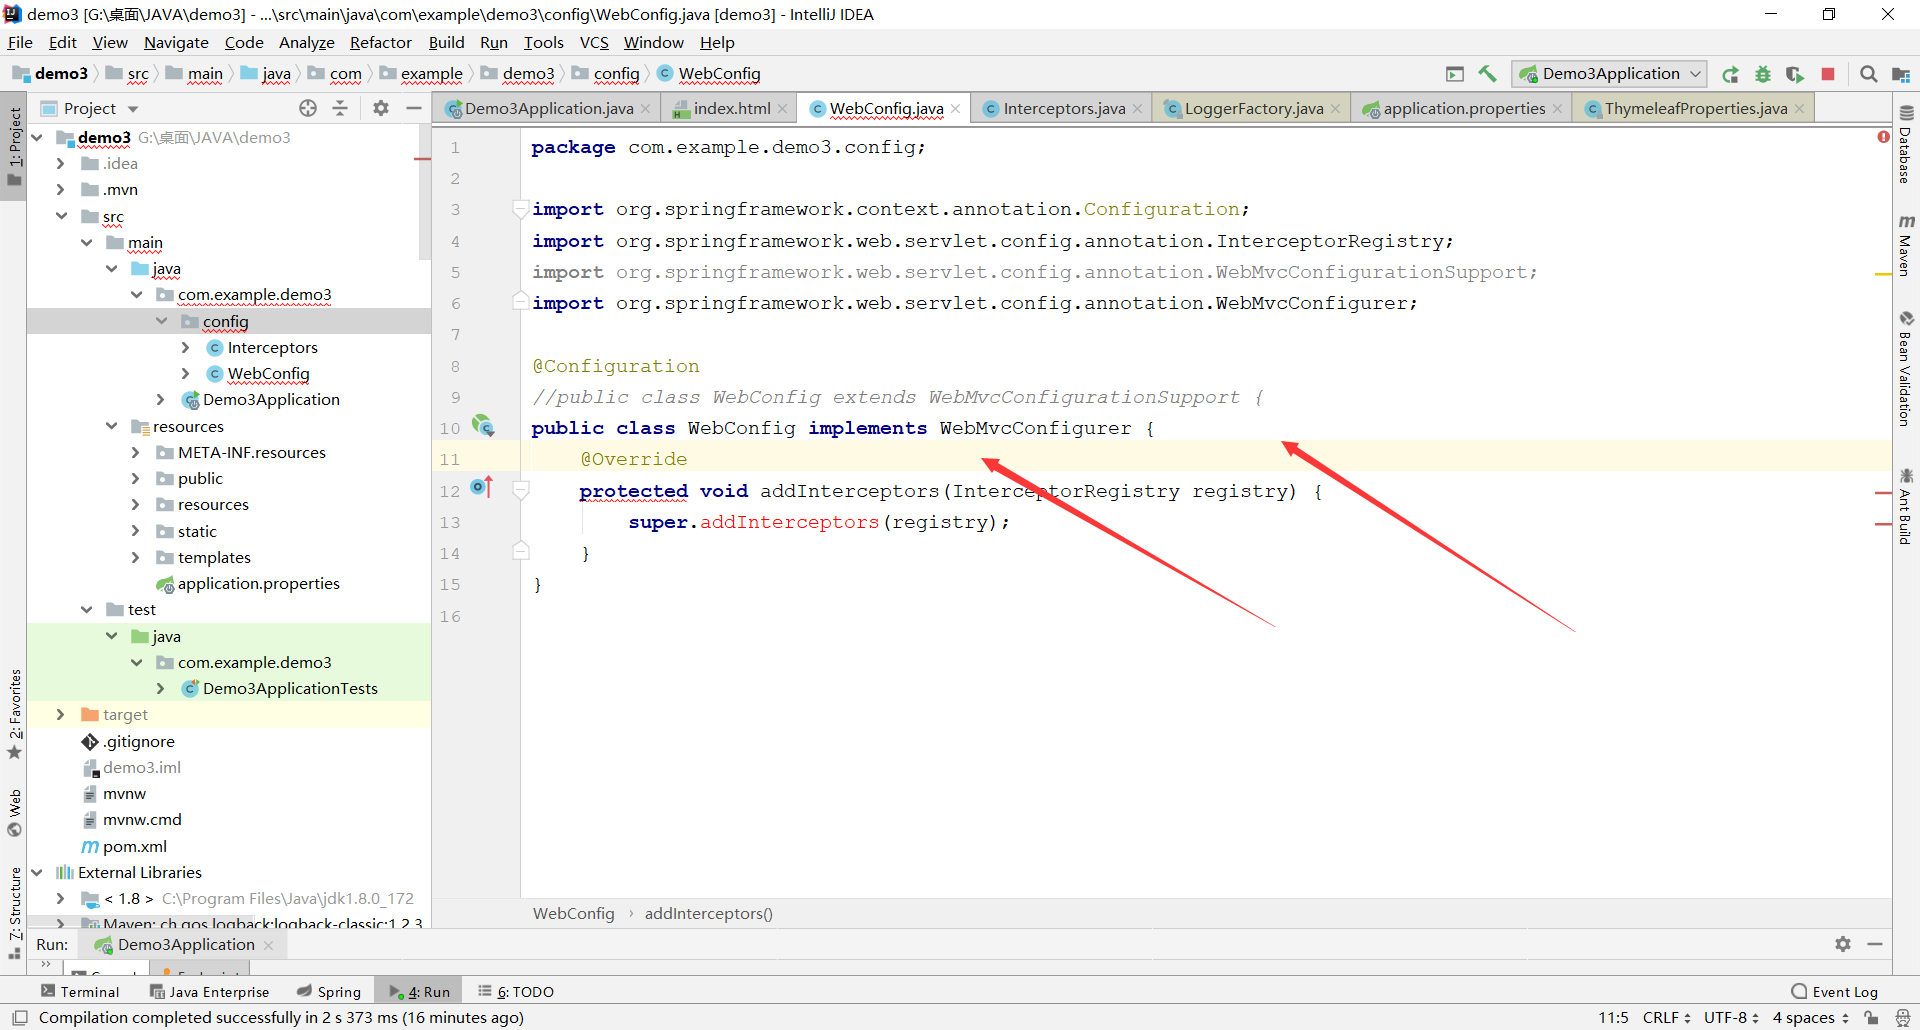Switch to index.html editor tab
Screen dimensions: 1920x1030
pos(731,108)
